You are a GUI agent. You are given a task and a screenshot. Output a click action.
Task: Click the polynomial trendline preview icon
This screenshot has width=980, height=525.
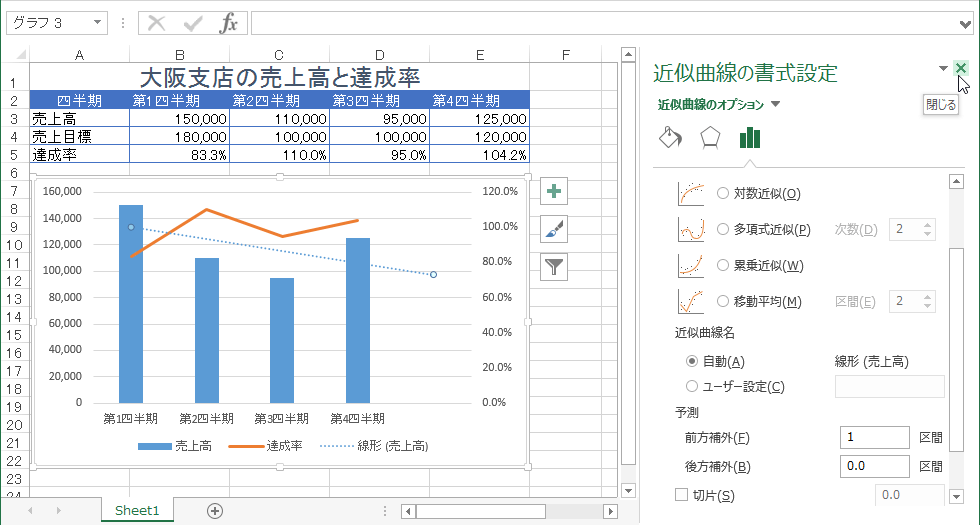click(x=691, y=229)
